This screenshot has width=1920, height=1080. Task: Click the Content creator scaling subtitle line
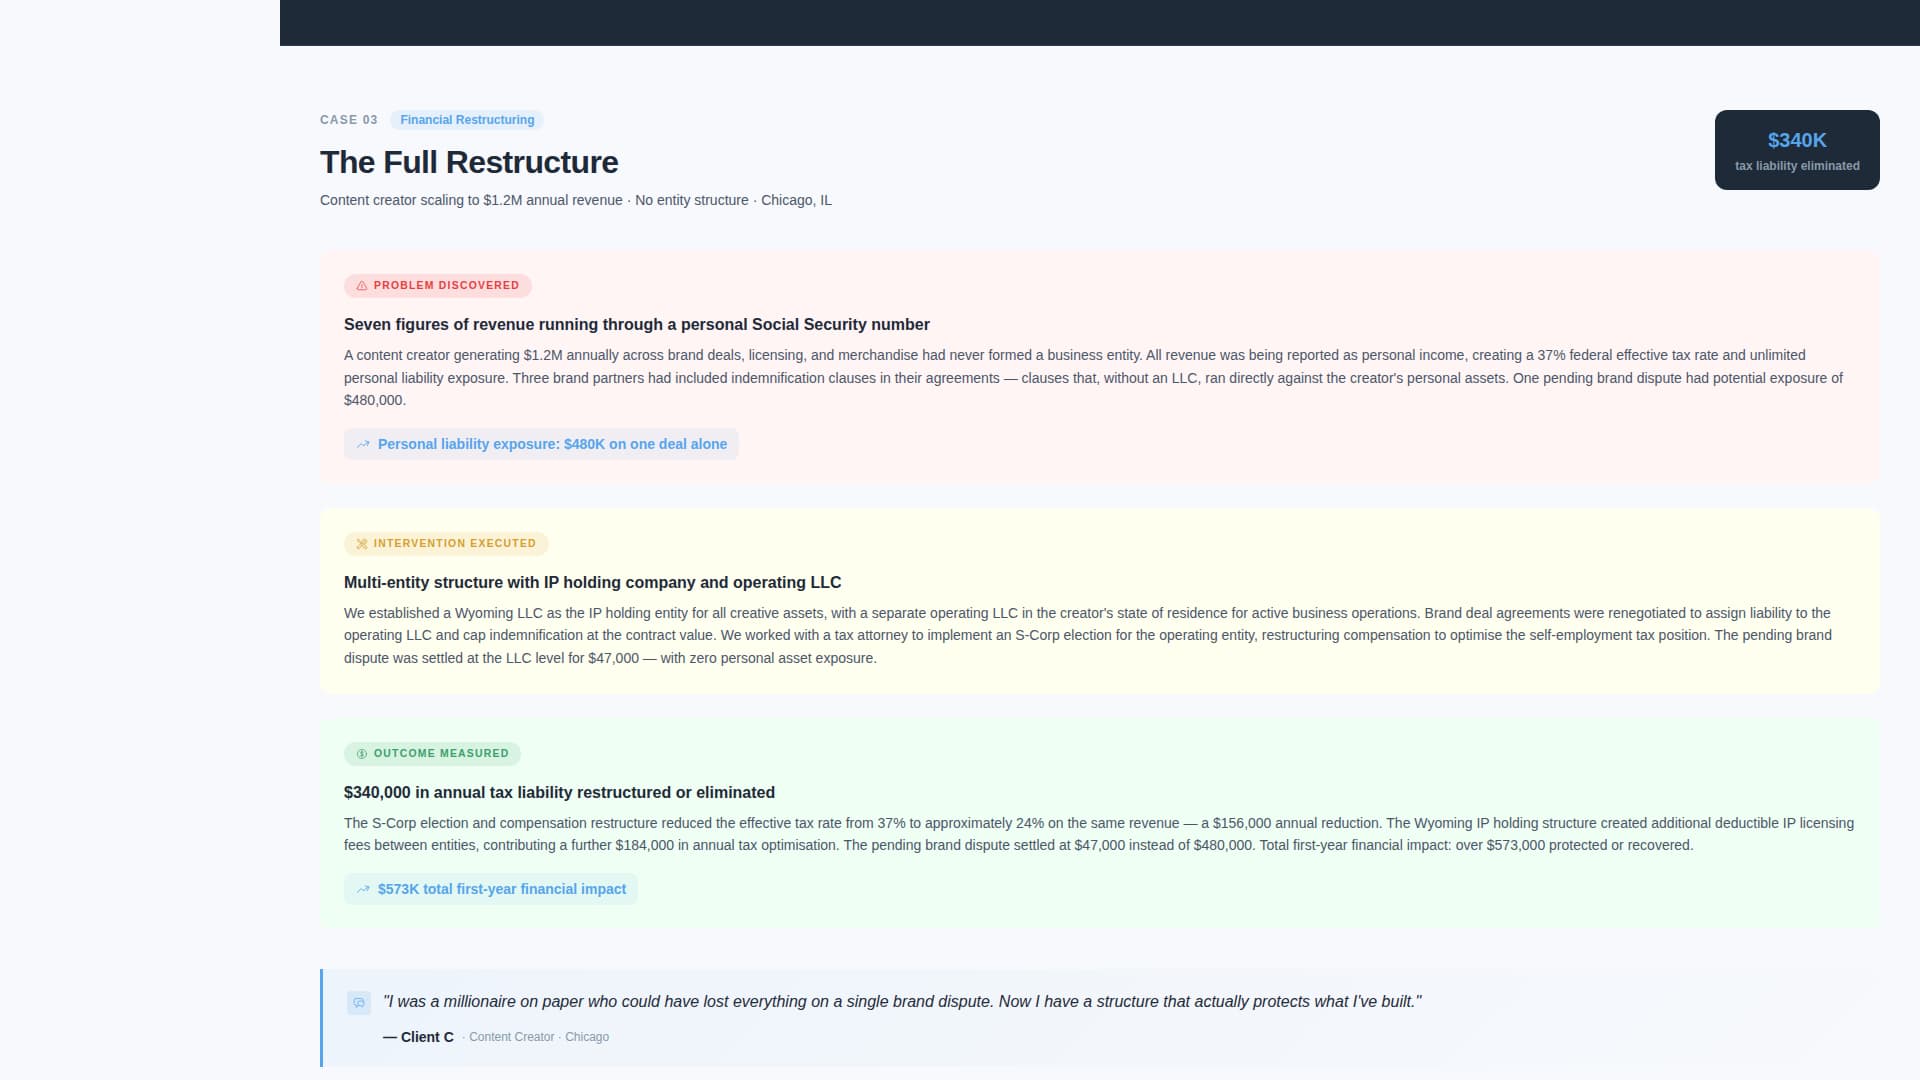[x=576, y=201]
